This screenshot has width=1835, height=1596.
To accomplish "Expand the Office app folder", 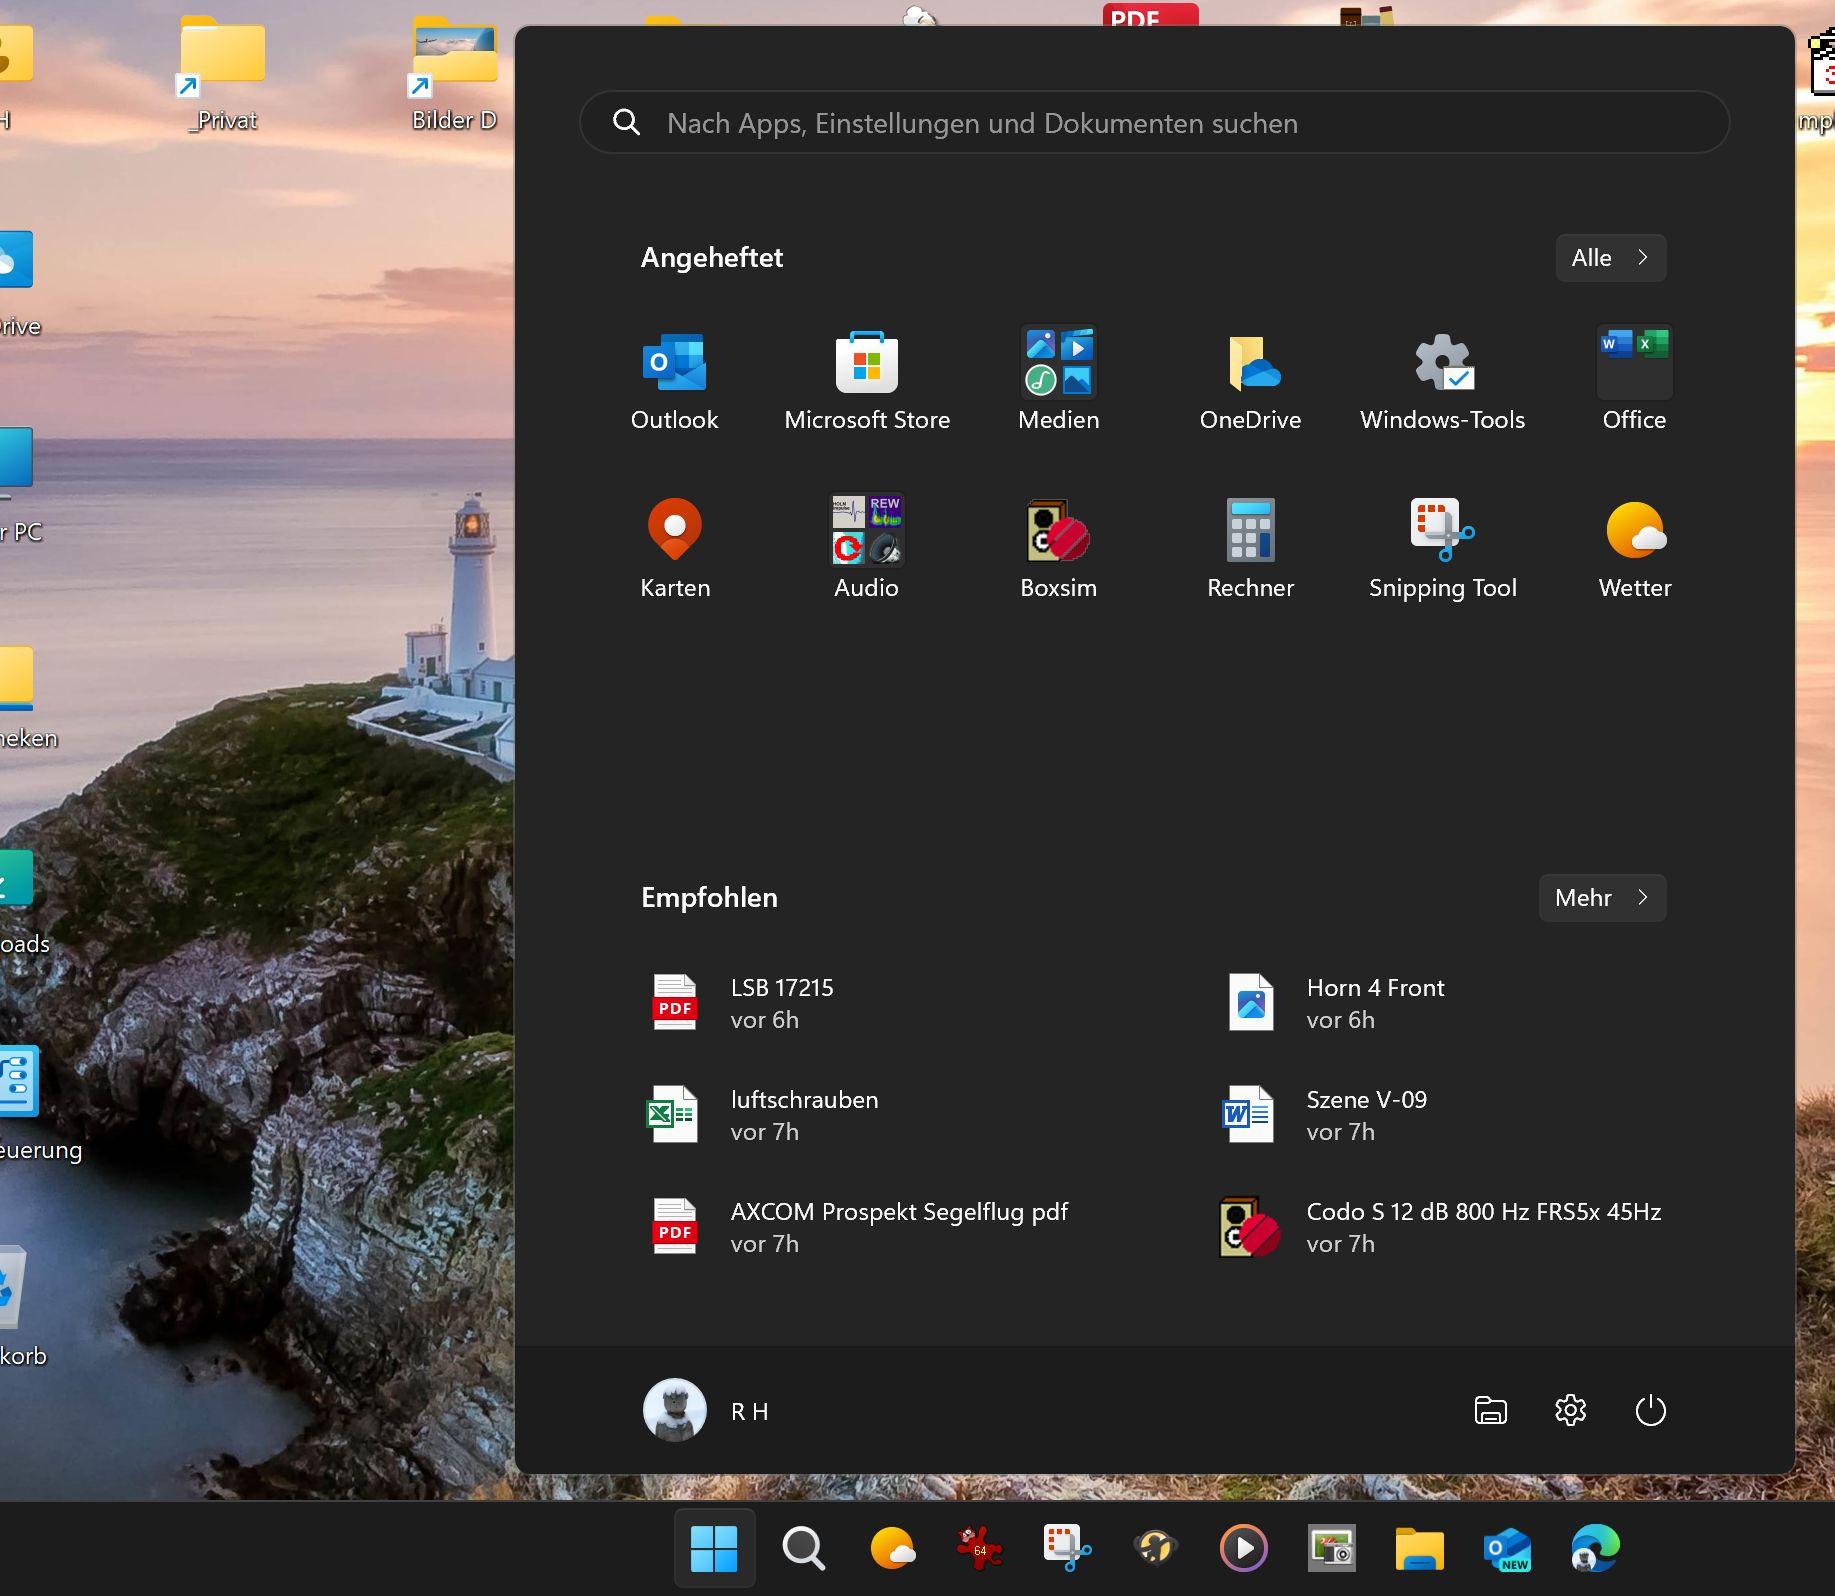I will [1634, 380].
